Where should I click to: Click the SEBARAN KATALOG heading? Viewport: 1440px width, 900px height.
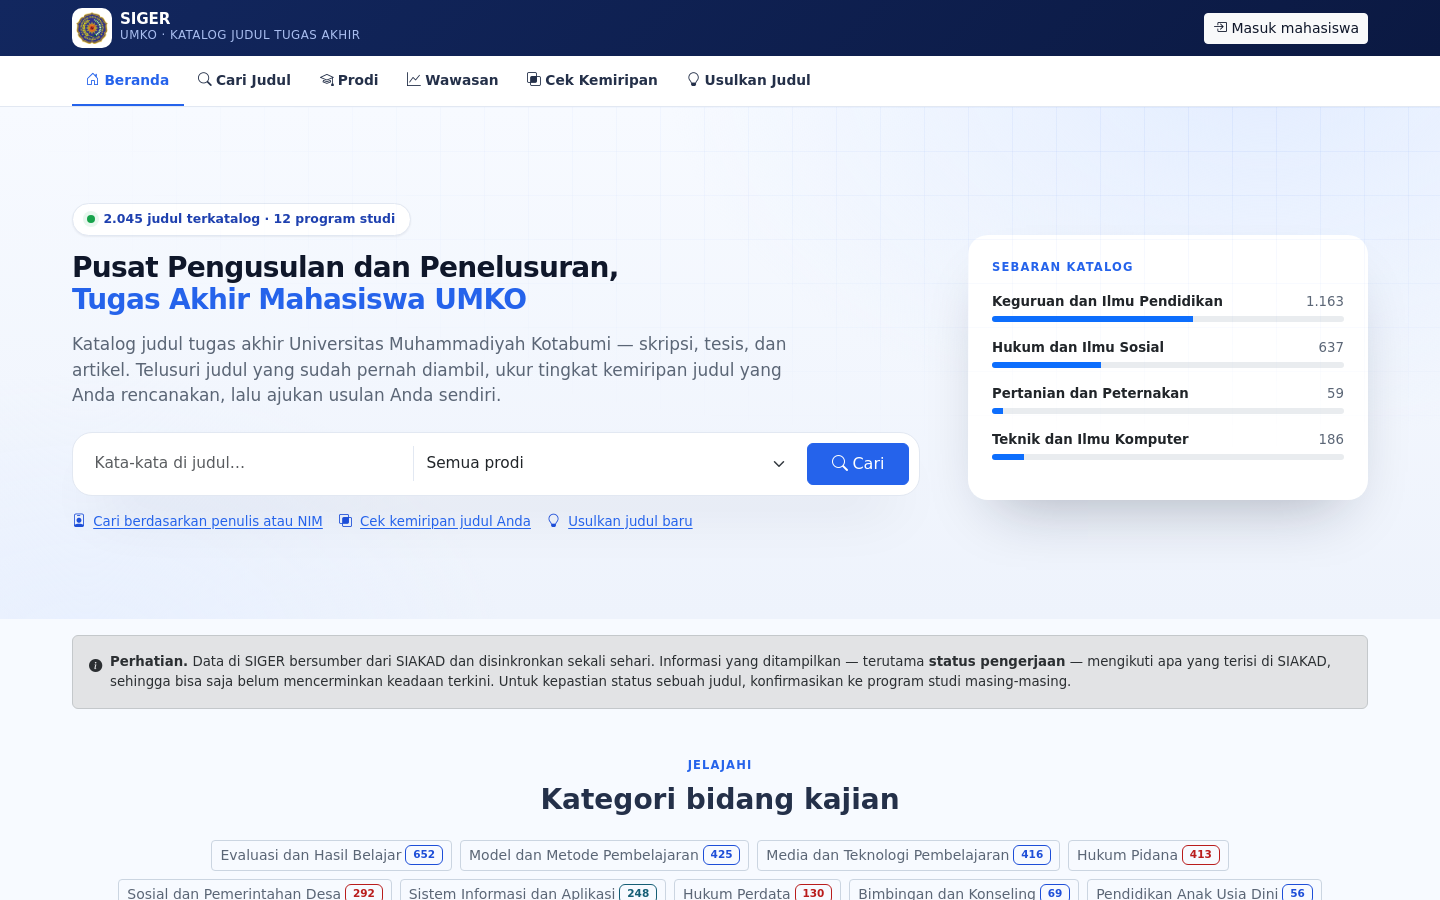pos(1062,267)
